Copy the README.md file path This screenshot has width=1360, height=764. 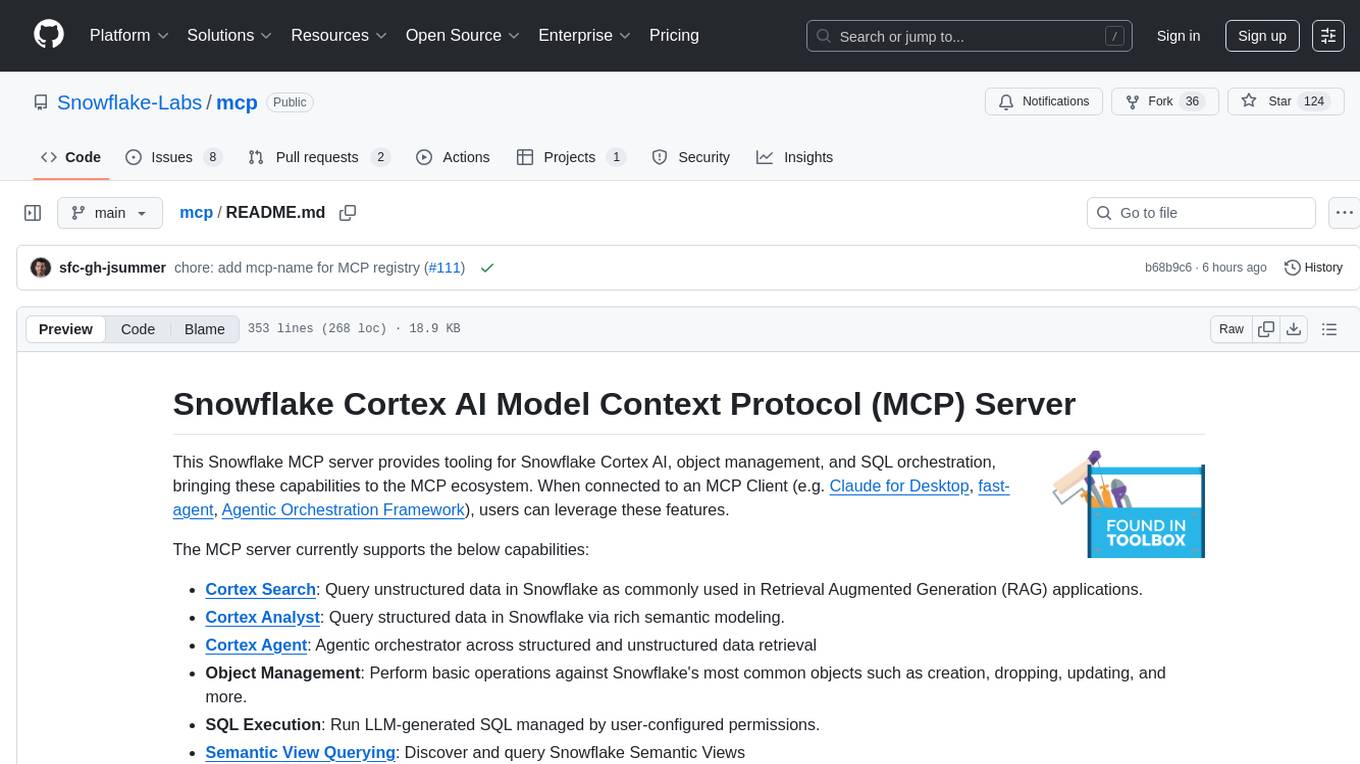click(x=348, y=213)
